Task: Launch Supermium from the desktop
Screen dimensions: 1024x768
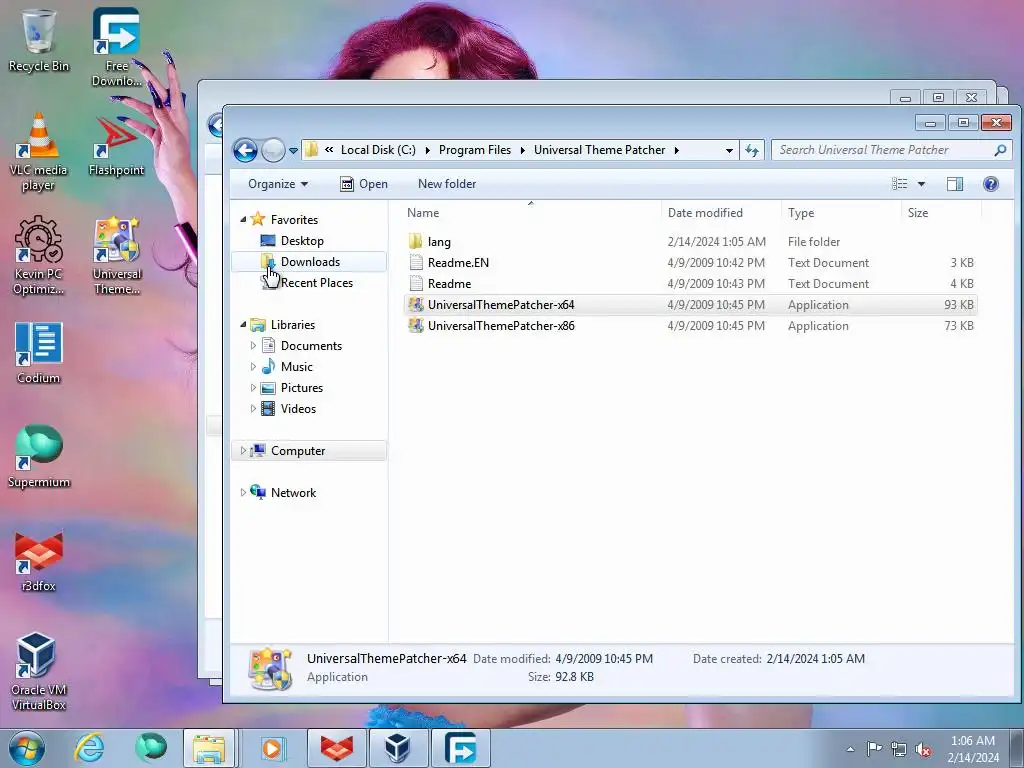Action: (x=39, y=456)
